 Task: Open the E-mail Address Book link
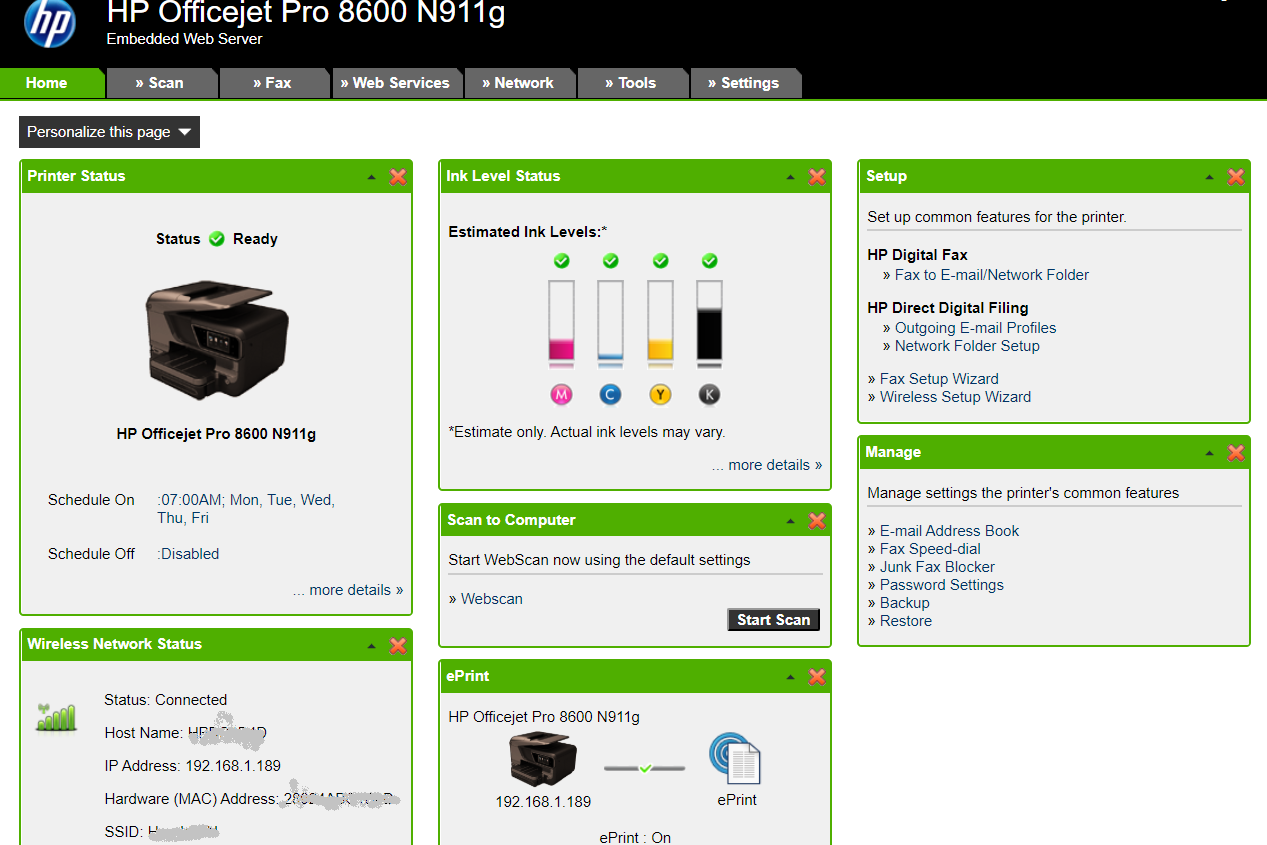(949, 531)
